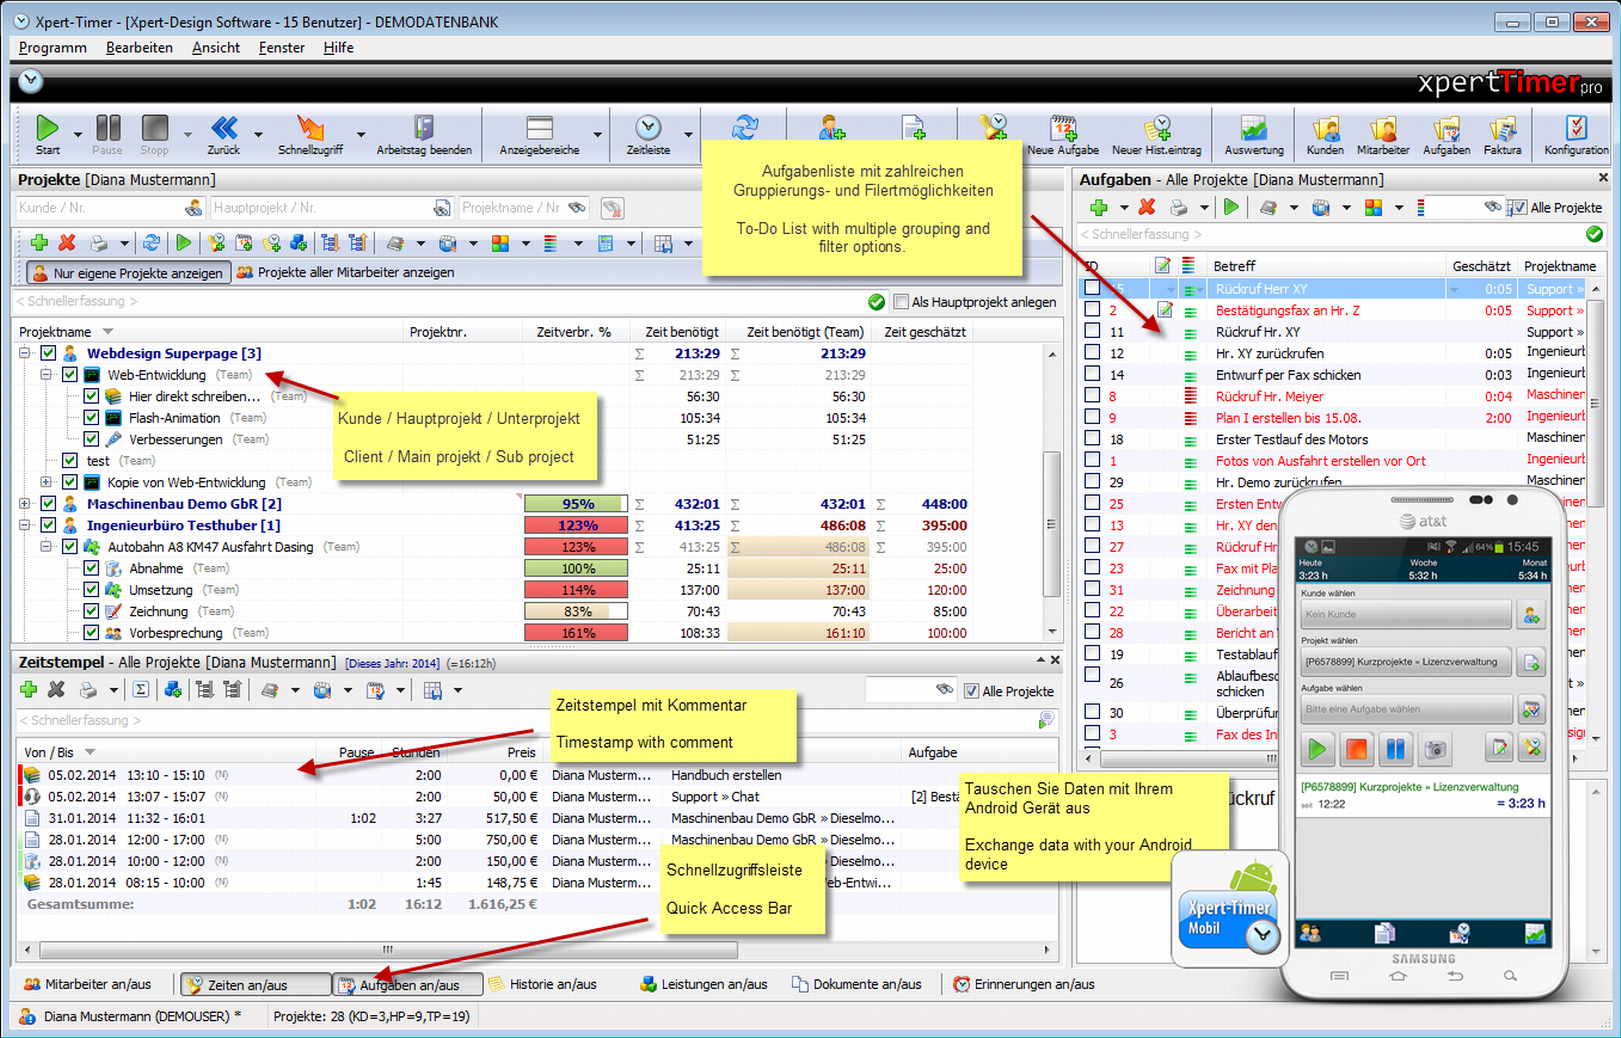The width and height of the screenshot is (1621, 1038).
Task: Click Aufgaben an/aus in the bottom bar
Action: click(x=406, y=984)
